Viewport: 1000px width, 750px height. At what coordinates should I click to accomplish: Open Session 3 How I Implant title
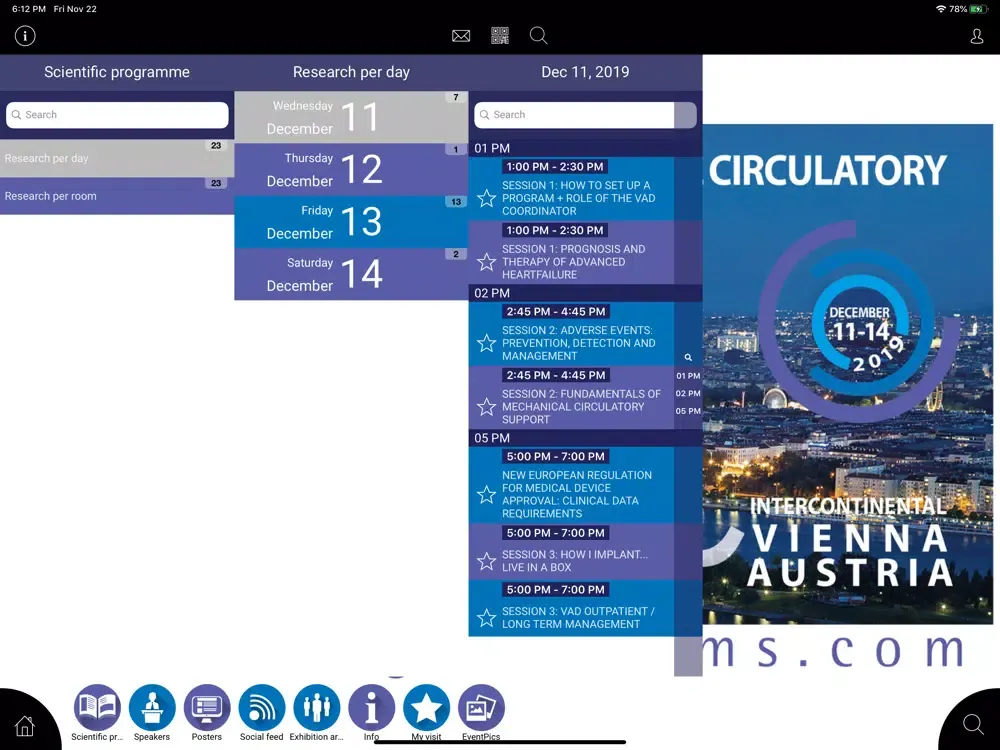point(575,561)
